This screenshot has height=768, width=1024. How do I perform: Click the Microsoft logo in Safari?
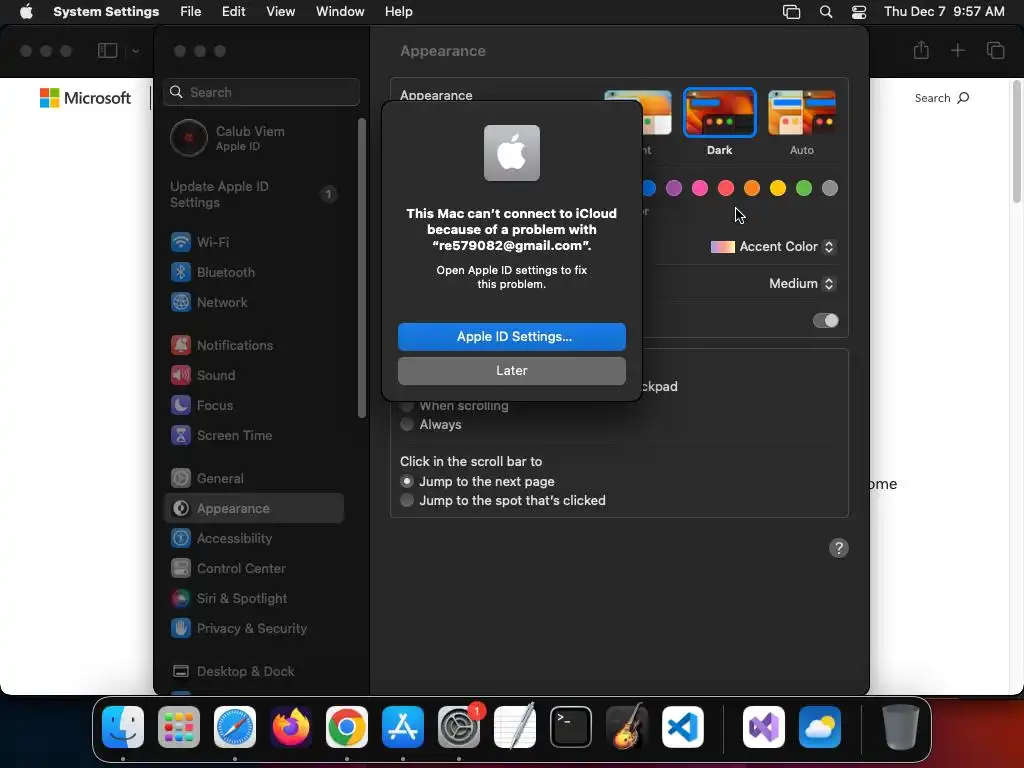coord(85,98)
